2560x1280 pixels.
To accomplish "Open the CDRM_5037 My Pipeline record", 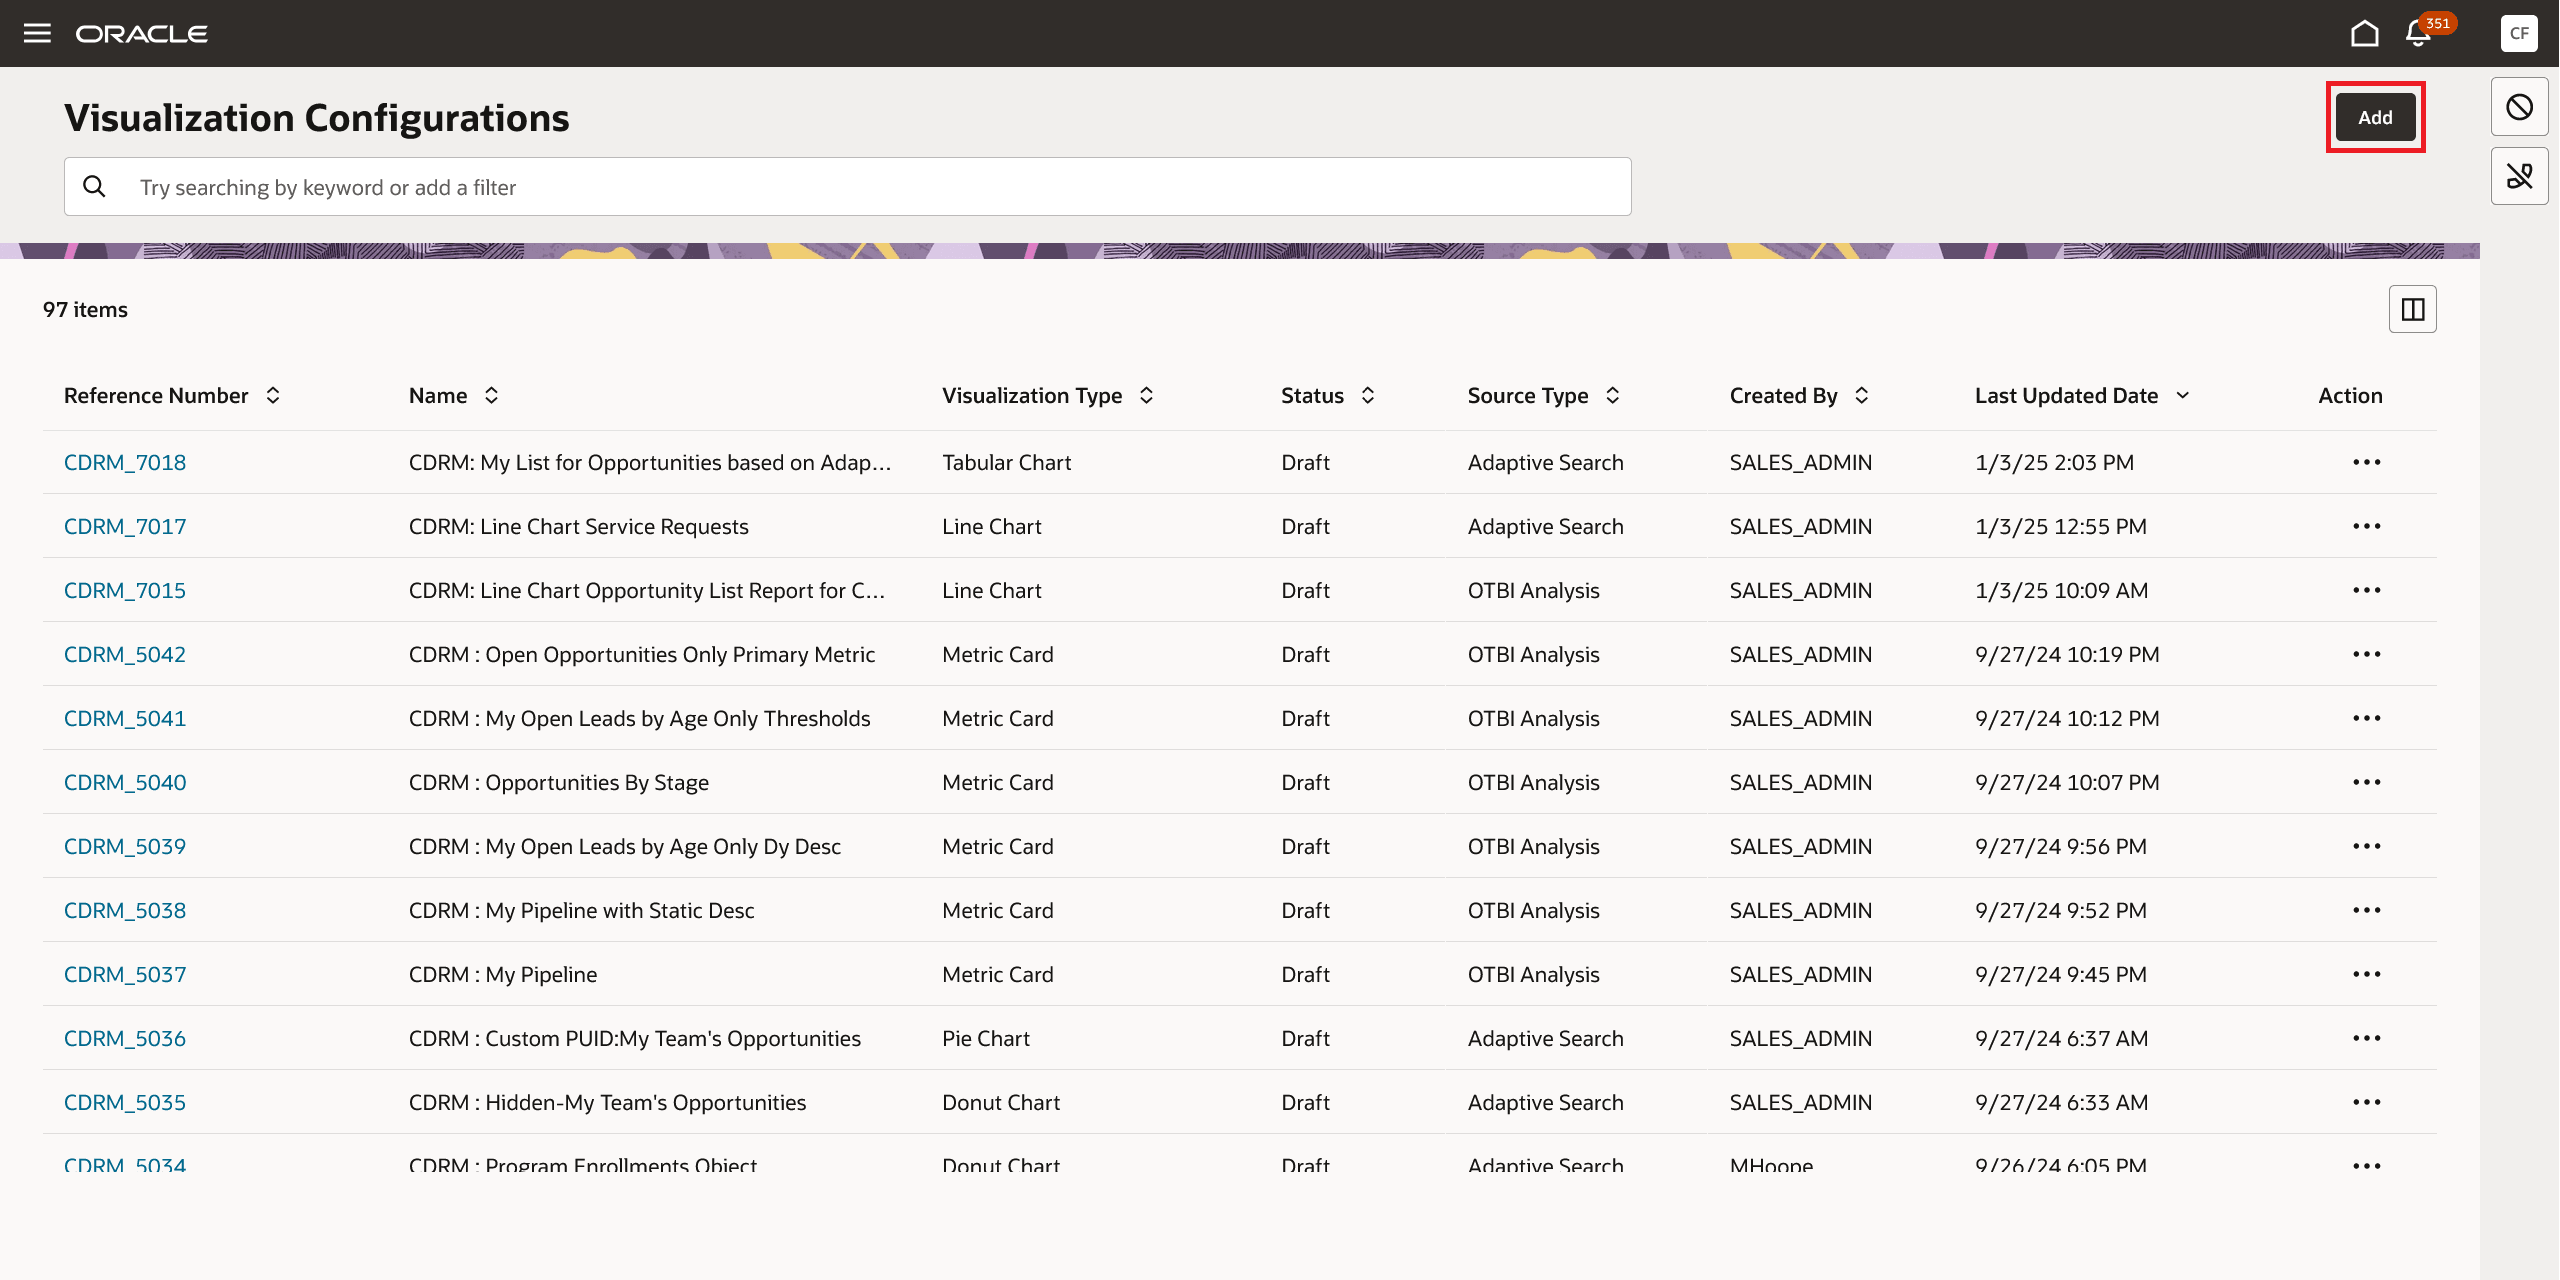I will coord(124,974).
